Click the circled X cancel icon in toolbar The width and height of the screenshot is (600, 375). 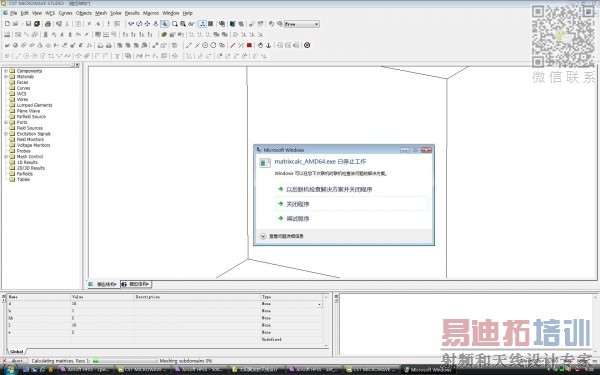pos(307,45)
